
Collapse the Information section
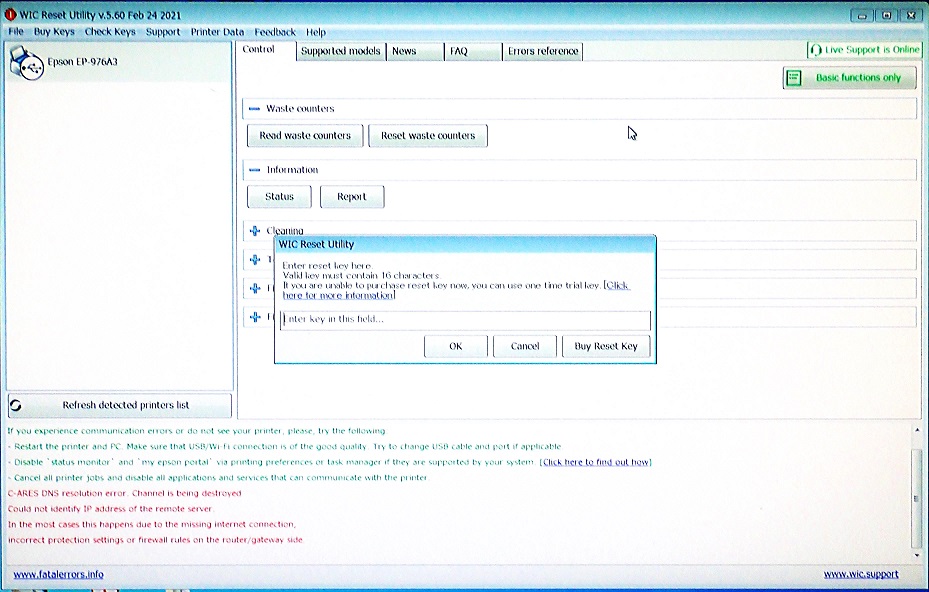[x=254, y=169]
